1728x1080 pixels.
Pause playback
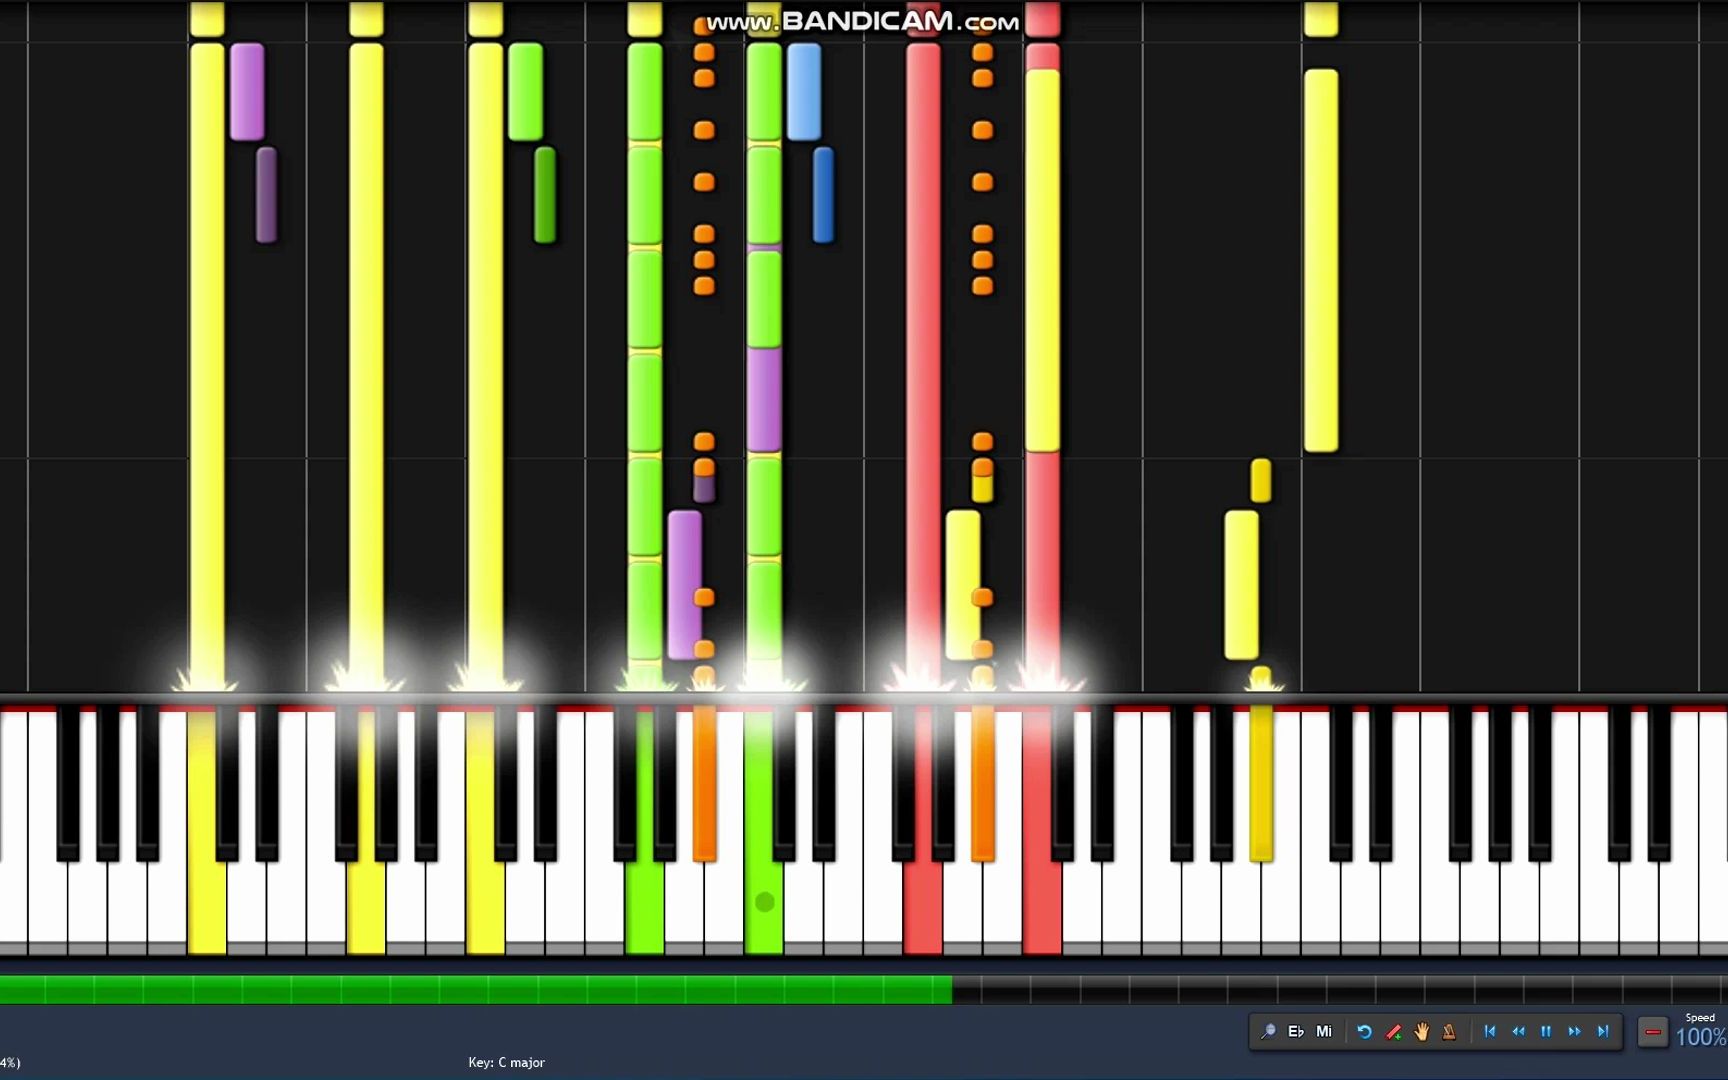pos(1546,1031)
